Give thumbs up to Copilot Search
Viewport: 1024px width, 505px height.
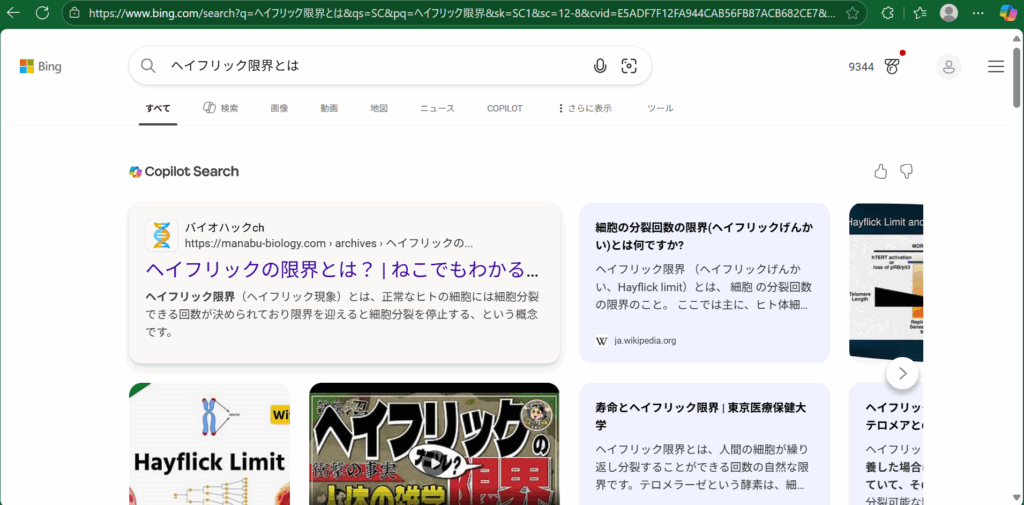pos(880,172)
